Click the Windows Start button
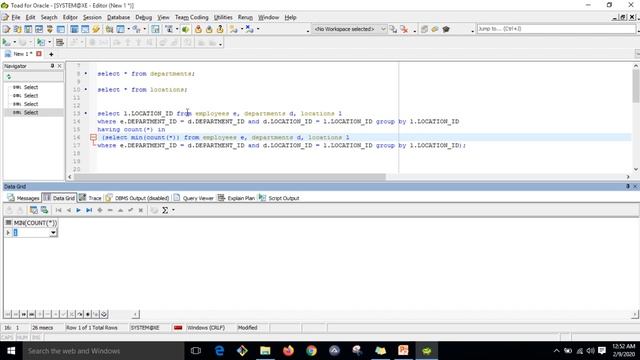Viewport: 640px width, 360px height. (x=11, y=351)
